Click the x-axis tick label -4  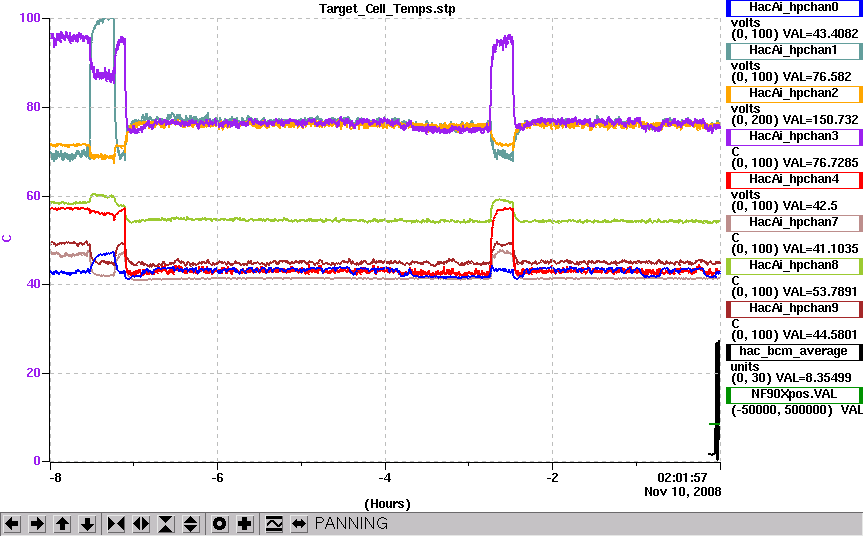385,478
